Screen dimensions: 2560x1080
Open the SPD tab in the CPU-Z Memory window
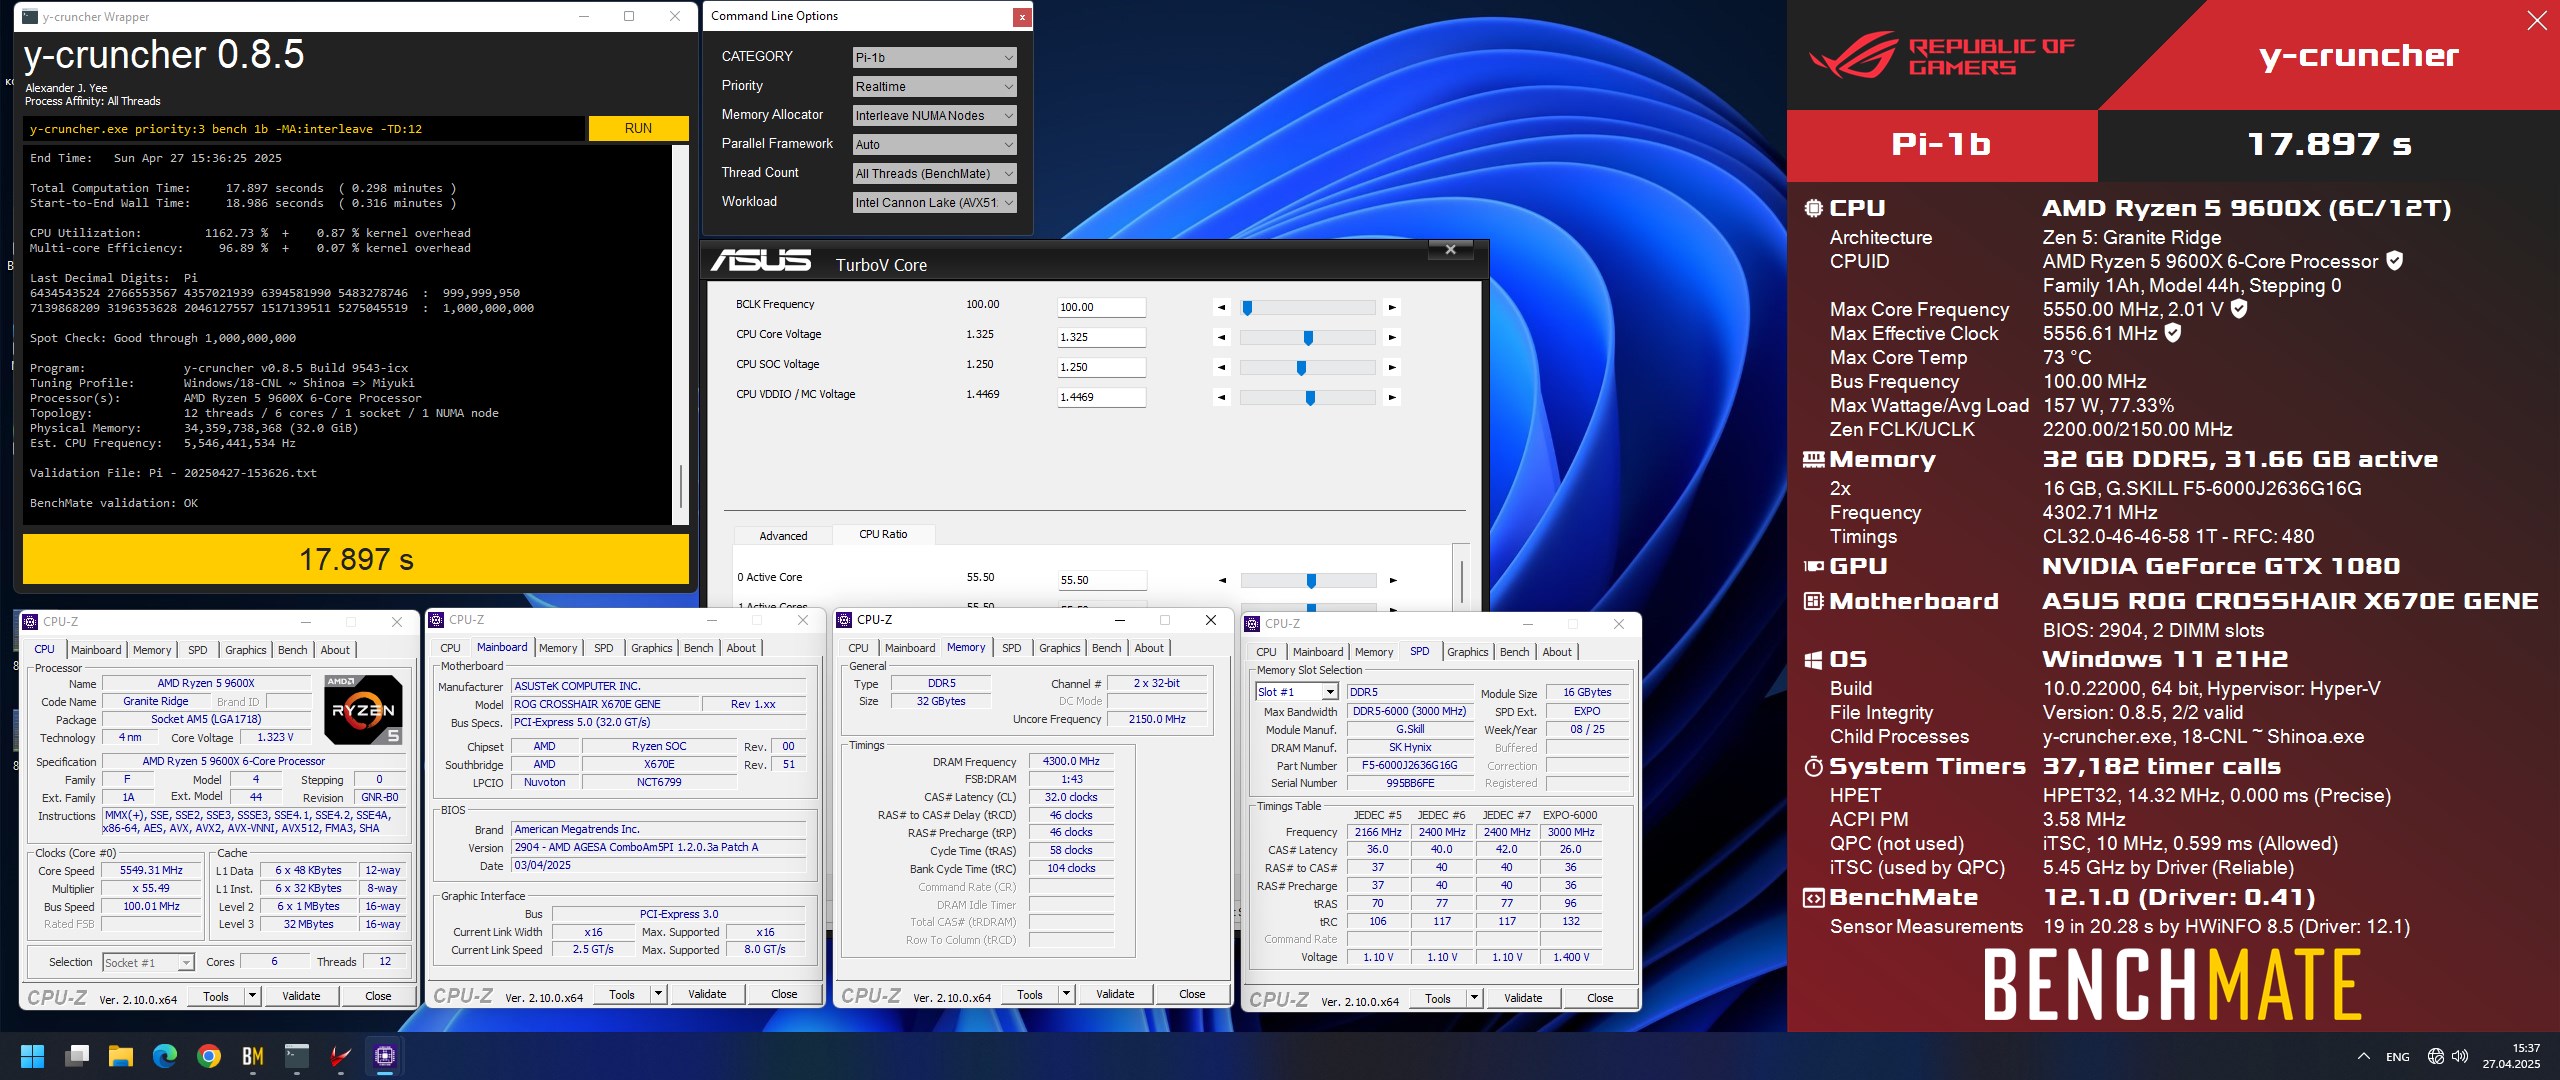pyautogui.click(x=1011, y=648)
